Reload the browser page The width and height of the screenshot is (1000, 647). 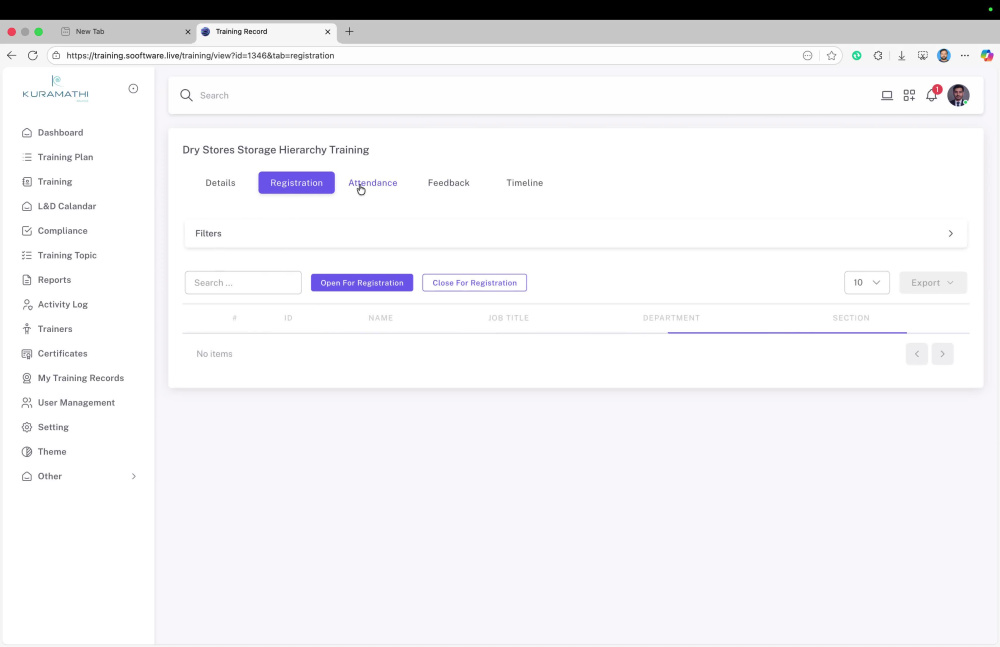pyautogui.click(x=33, y=56)
